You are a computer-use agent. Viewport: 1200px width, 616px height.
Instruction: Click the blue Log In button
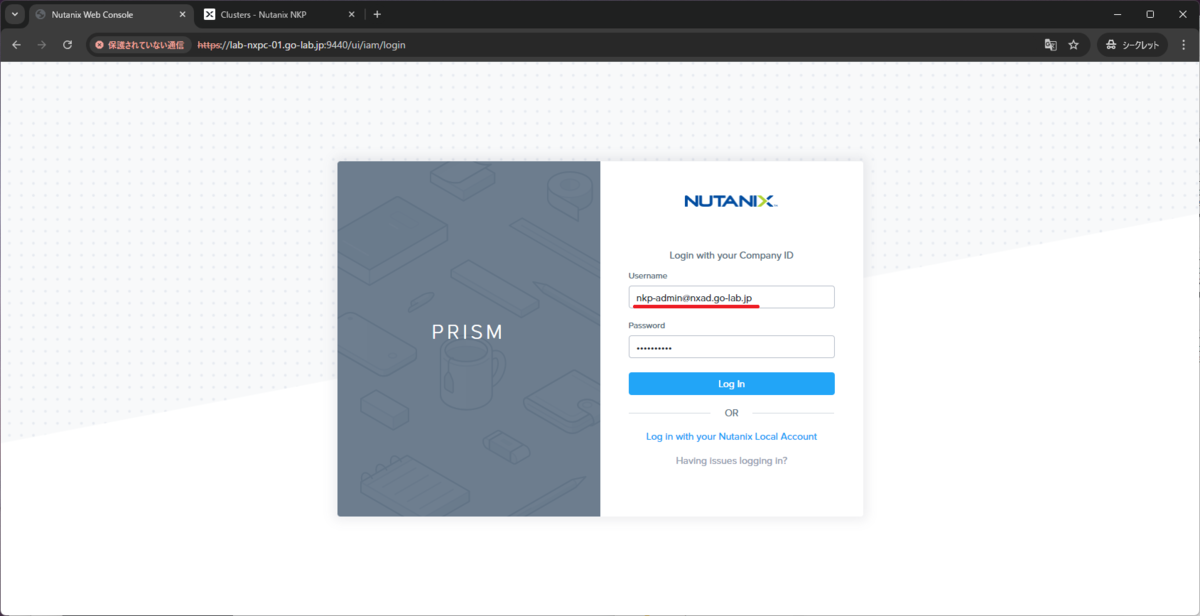tap(731, 384)
